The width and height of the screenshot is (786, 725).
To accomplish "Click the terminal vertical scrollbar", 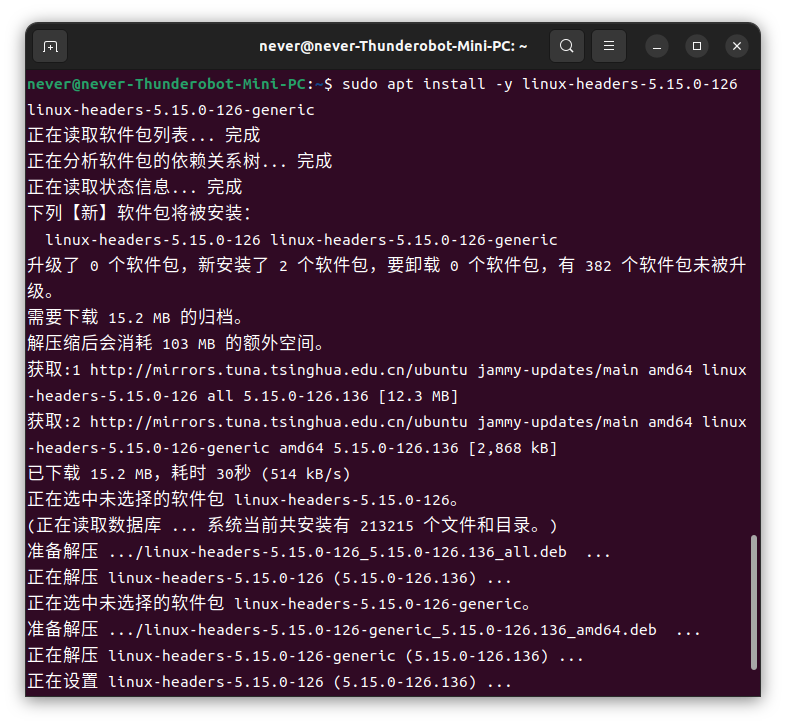I will click(753, 602).
